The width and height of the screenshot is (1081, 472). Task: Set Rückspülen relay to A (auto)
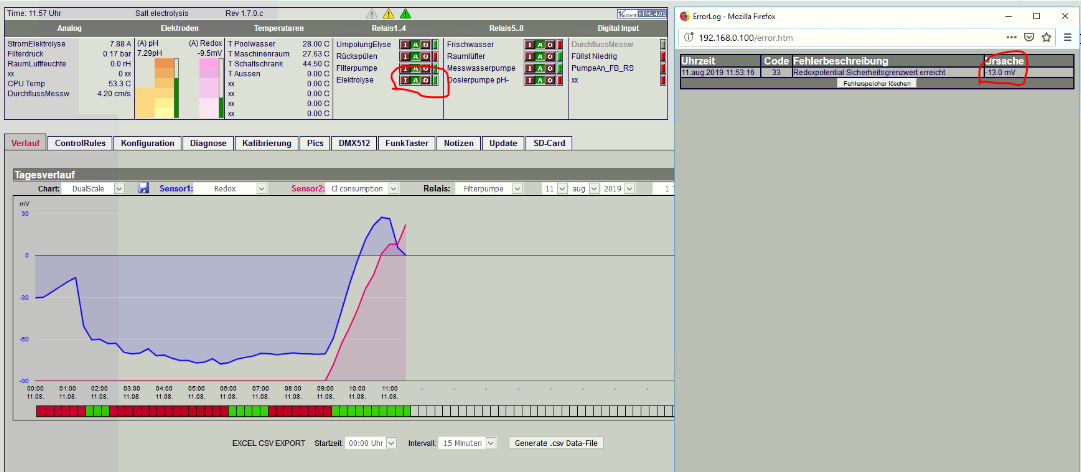click(416, 57)
